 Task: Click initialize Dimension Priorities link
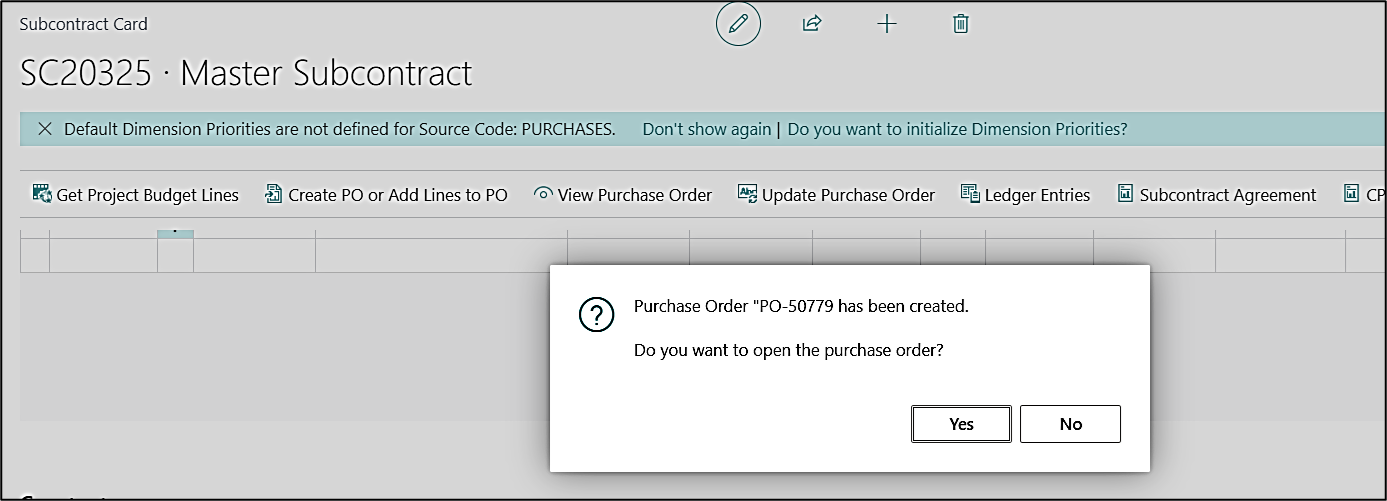(x=958, y=129)
